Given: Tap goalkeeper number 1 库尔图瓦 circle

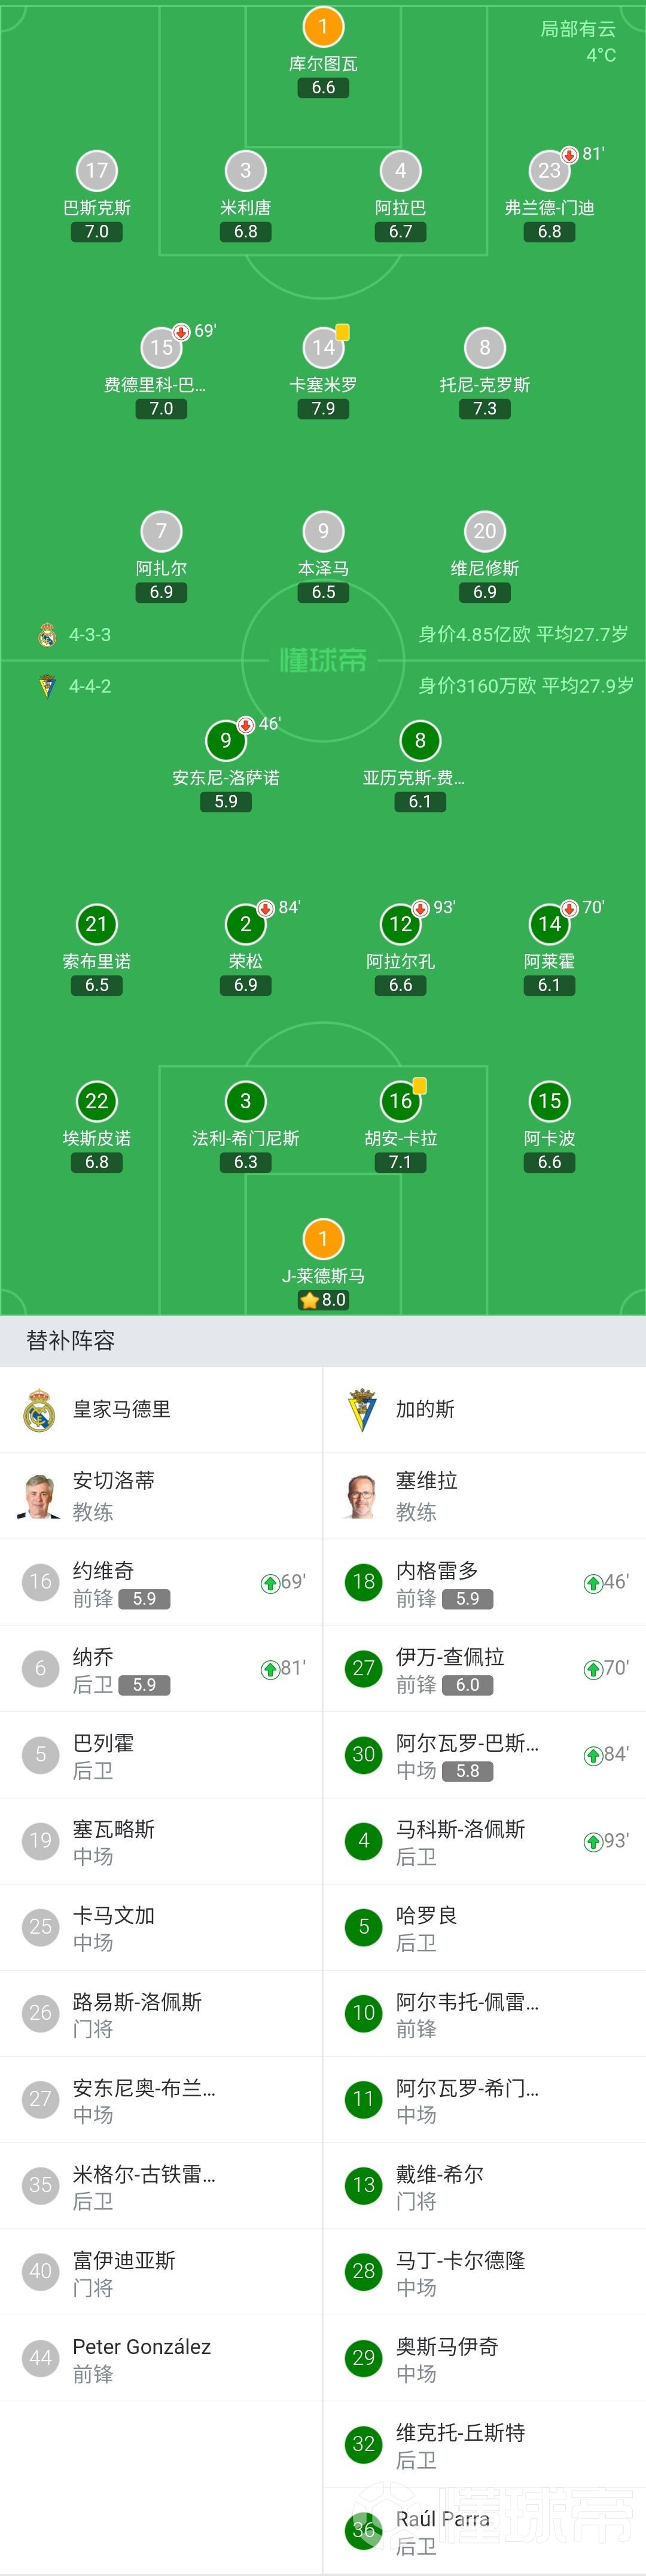Looking at the screenshot, I should point(323,26).
